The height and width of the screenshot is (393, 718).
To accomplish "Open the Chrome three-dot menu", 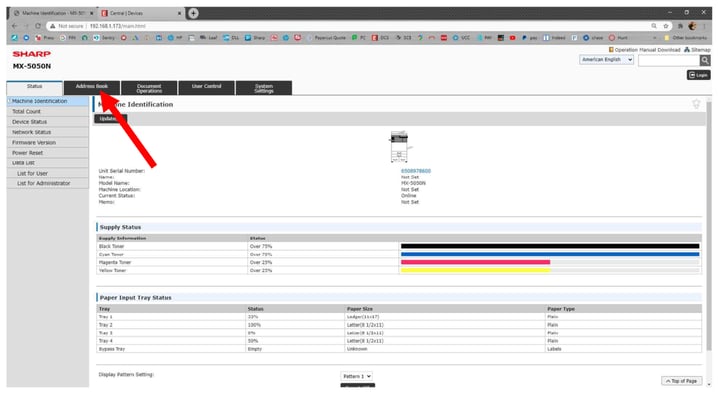I will coord(704,26).
